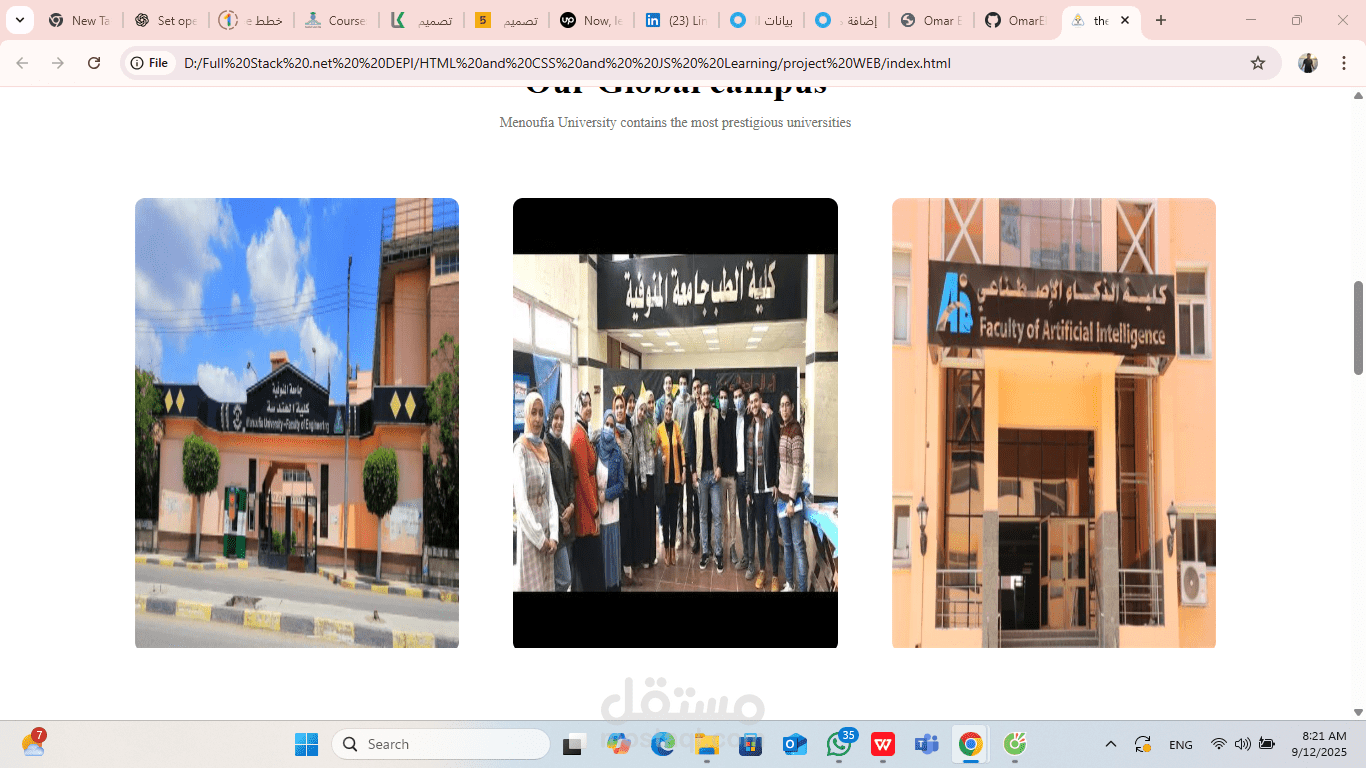Click the sync tray icon beside ENG
Viewport: 1366px width, 768px height.
1143,744
